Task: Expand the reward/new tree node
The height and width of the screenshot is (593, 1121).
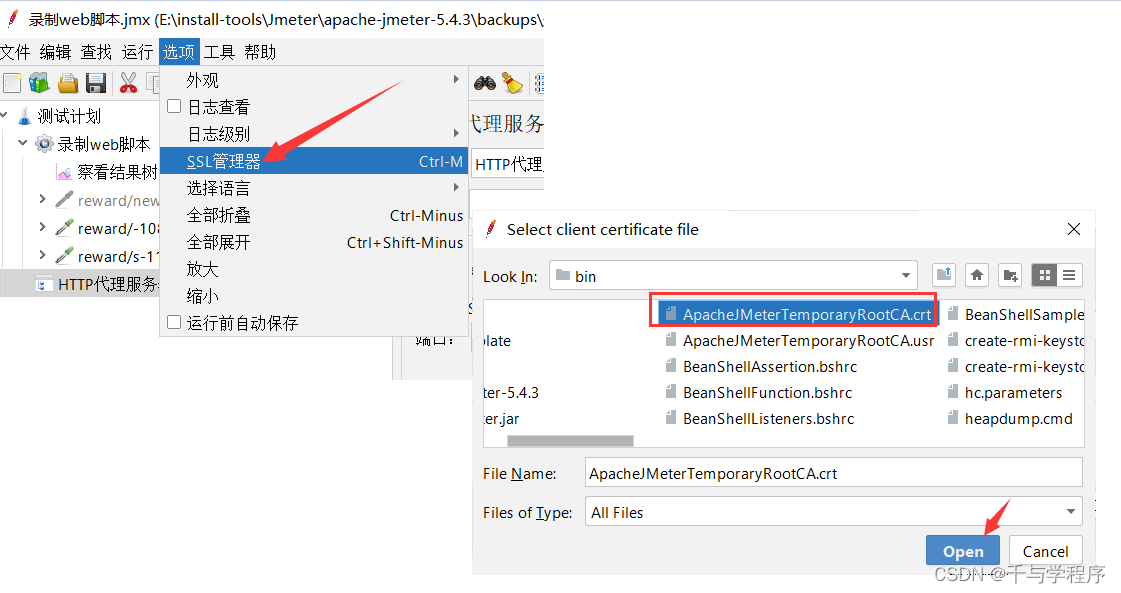Action: pyautogui.click(x=42, y=199)
